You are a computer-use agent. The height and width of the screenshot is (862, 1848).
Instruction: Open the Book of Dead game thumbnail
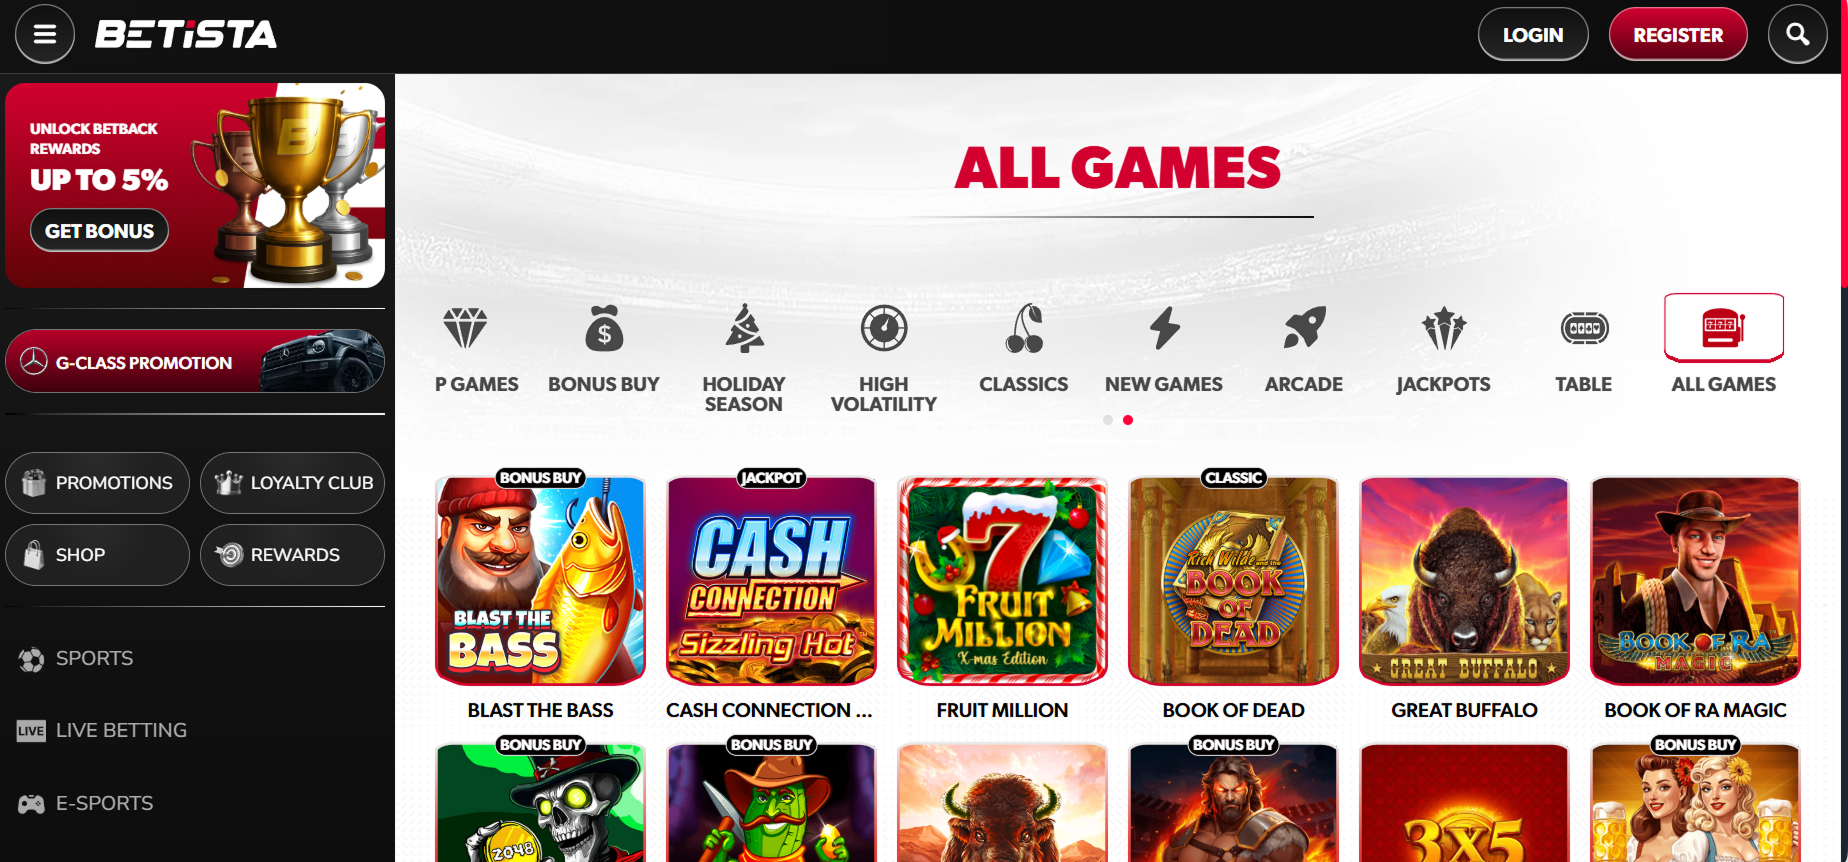click(x=1233, y=581)
